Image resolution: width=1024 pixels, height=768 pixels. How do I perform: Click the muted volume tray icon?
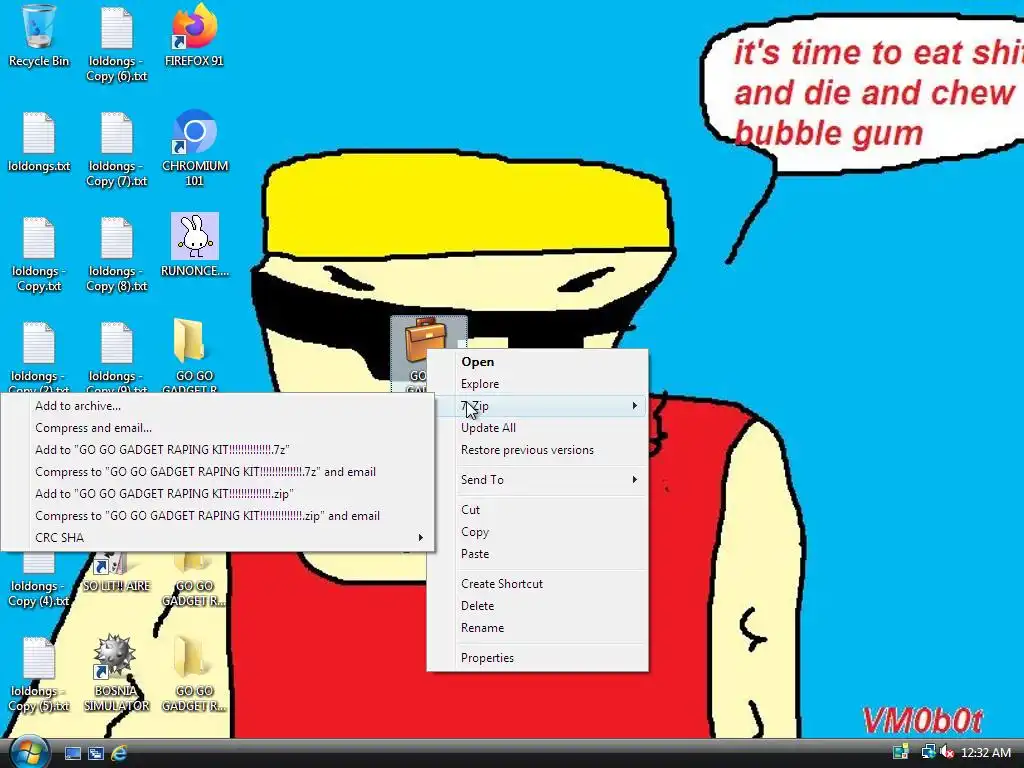point(946,752)
